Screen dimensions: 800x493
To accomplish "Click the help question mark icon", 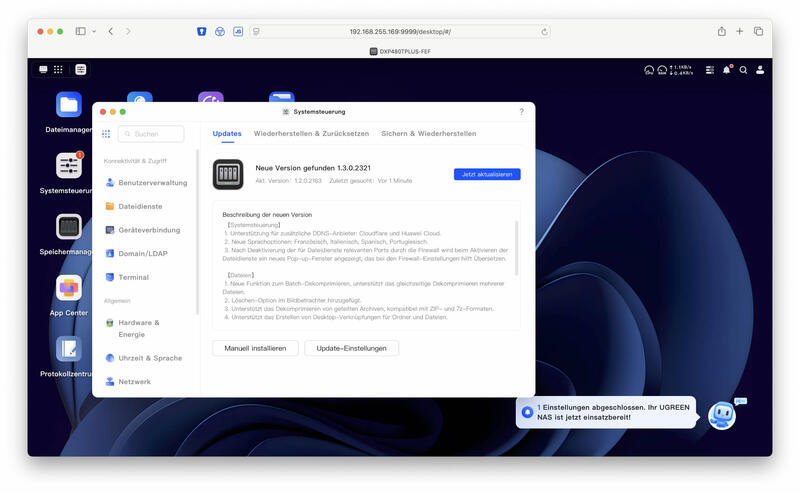I will 521,112.
